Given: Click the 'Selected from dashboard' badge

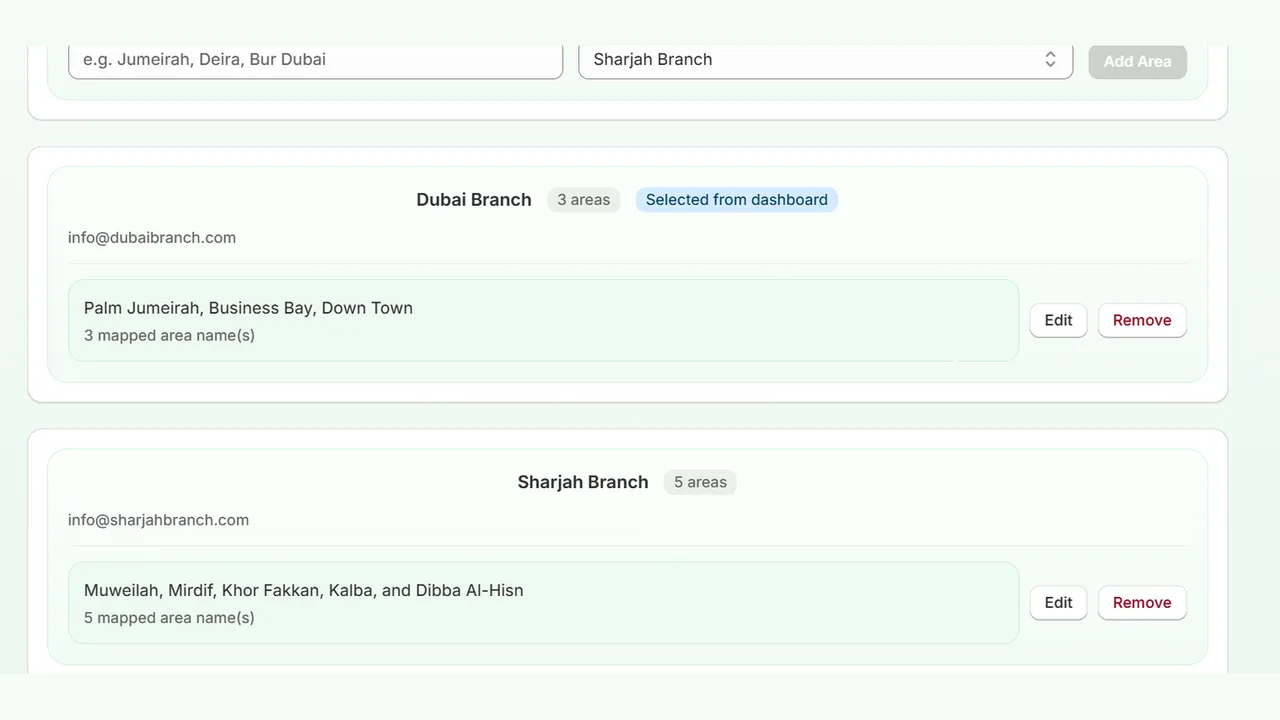Looking at the screenshot, I should [x=737, y=200].
